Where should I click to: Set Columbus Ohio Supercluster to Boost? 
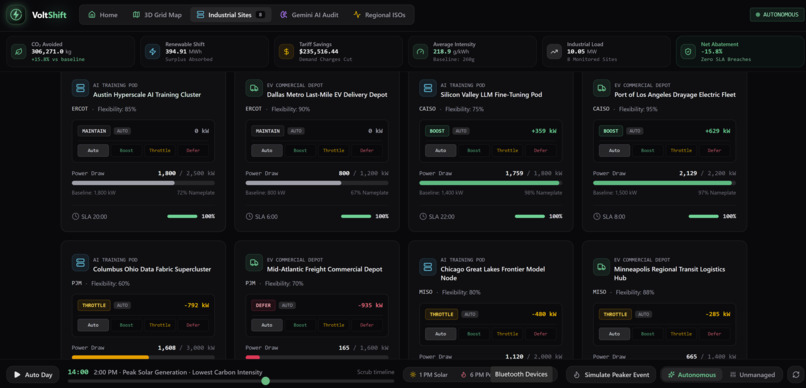[x=126, y=325]
